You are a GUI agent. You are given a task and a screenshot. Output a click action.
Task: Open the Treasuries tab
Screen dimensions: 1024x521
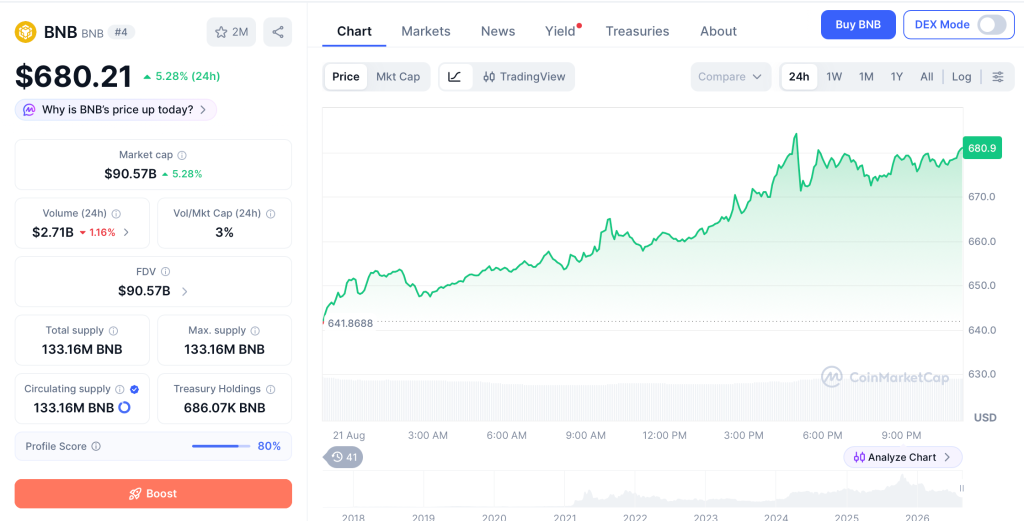point(637,31)
